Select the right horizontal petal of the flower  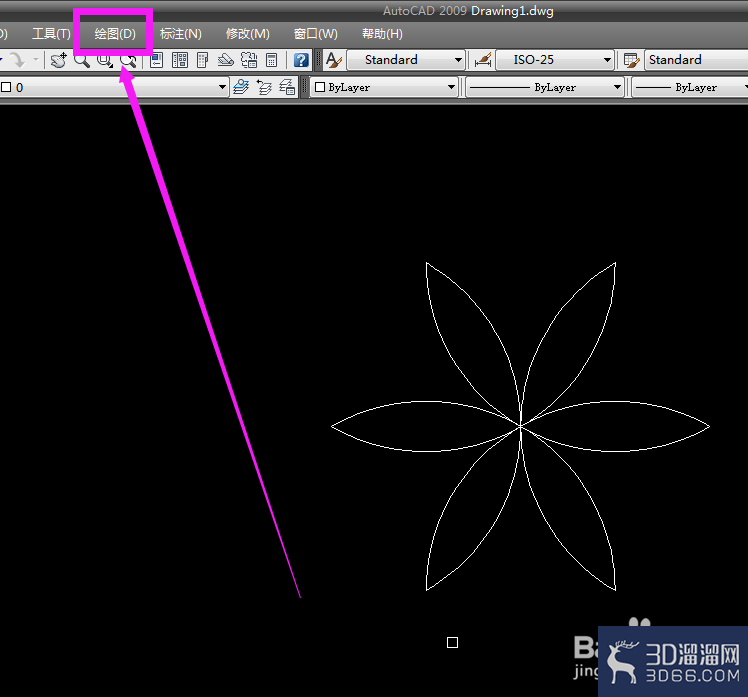coord(615,426)
